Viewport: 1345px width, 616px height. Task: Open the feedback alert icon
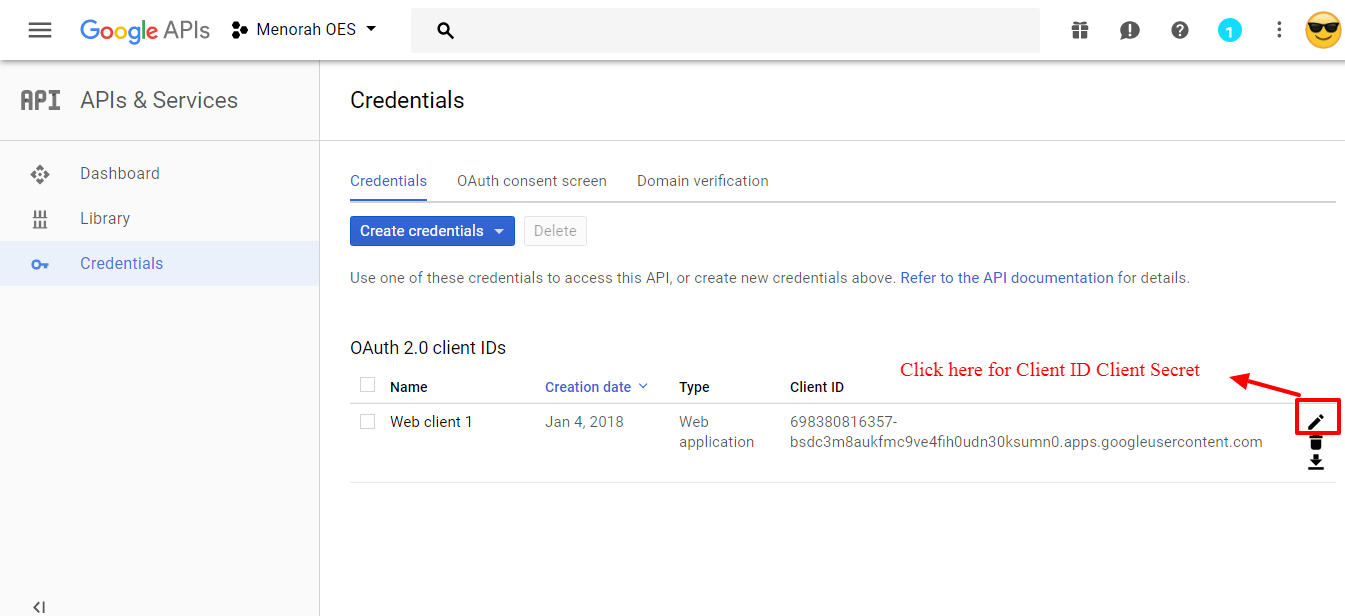point(1130,30)
